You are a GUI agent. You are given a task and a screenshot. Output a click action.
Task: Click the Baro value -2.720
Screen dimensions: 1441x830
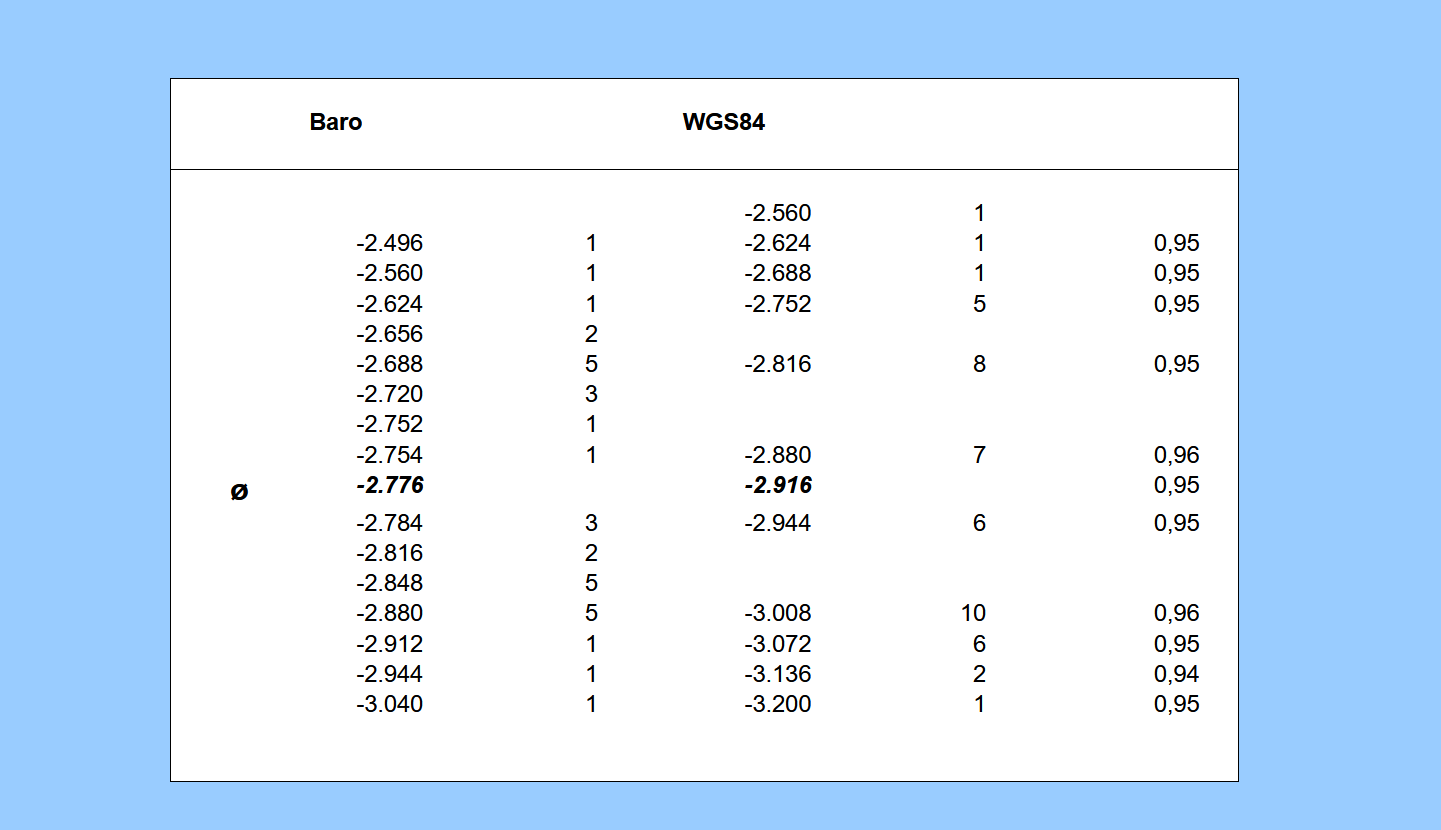click(x=389, y=394)
